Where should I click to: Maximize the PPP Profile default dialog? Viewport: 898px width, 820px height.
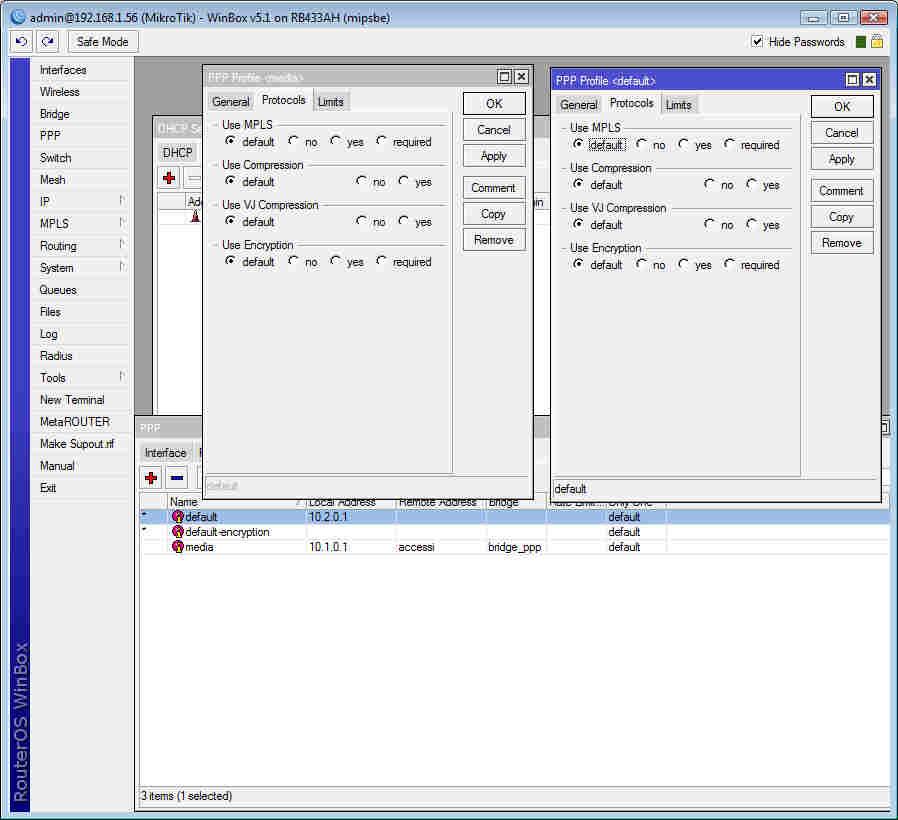tap(853, 80)
